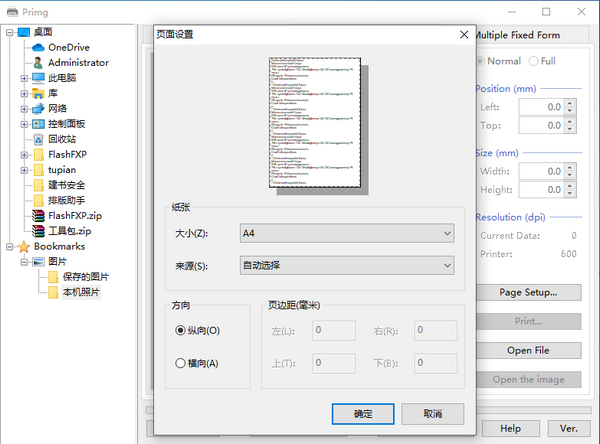
Task: Select the 网络 network icon
Action: tap(38, 108)
